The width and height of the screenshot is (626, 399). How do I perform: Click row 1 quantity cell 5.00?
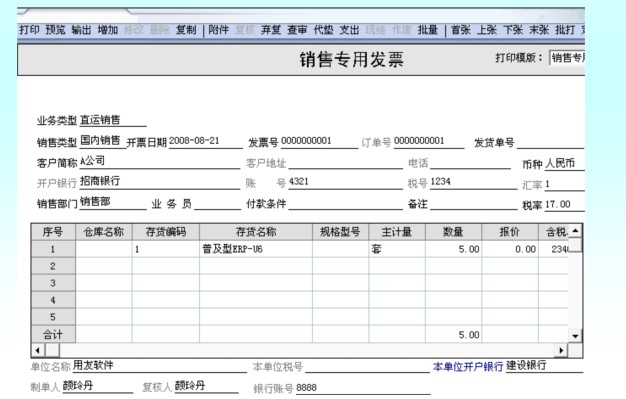click(454, 249)
